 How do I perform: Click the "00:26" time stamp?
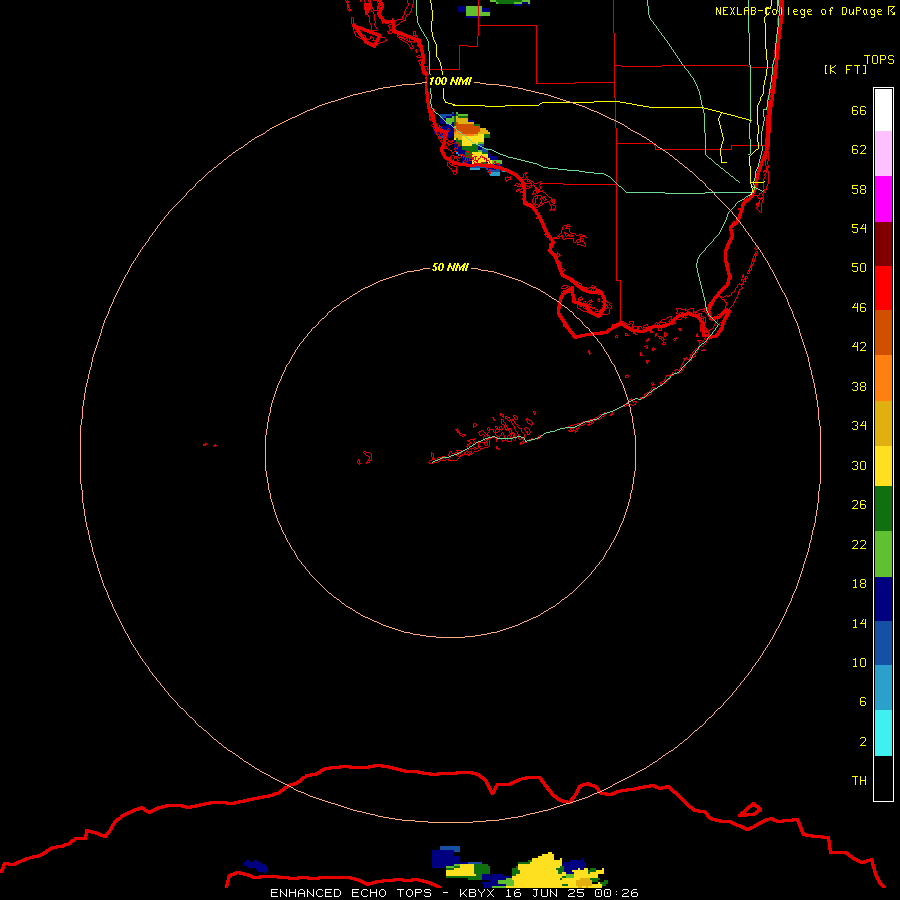tap(617, 893)
